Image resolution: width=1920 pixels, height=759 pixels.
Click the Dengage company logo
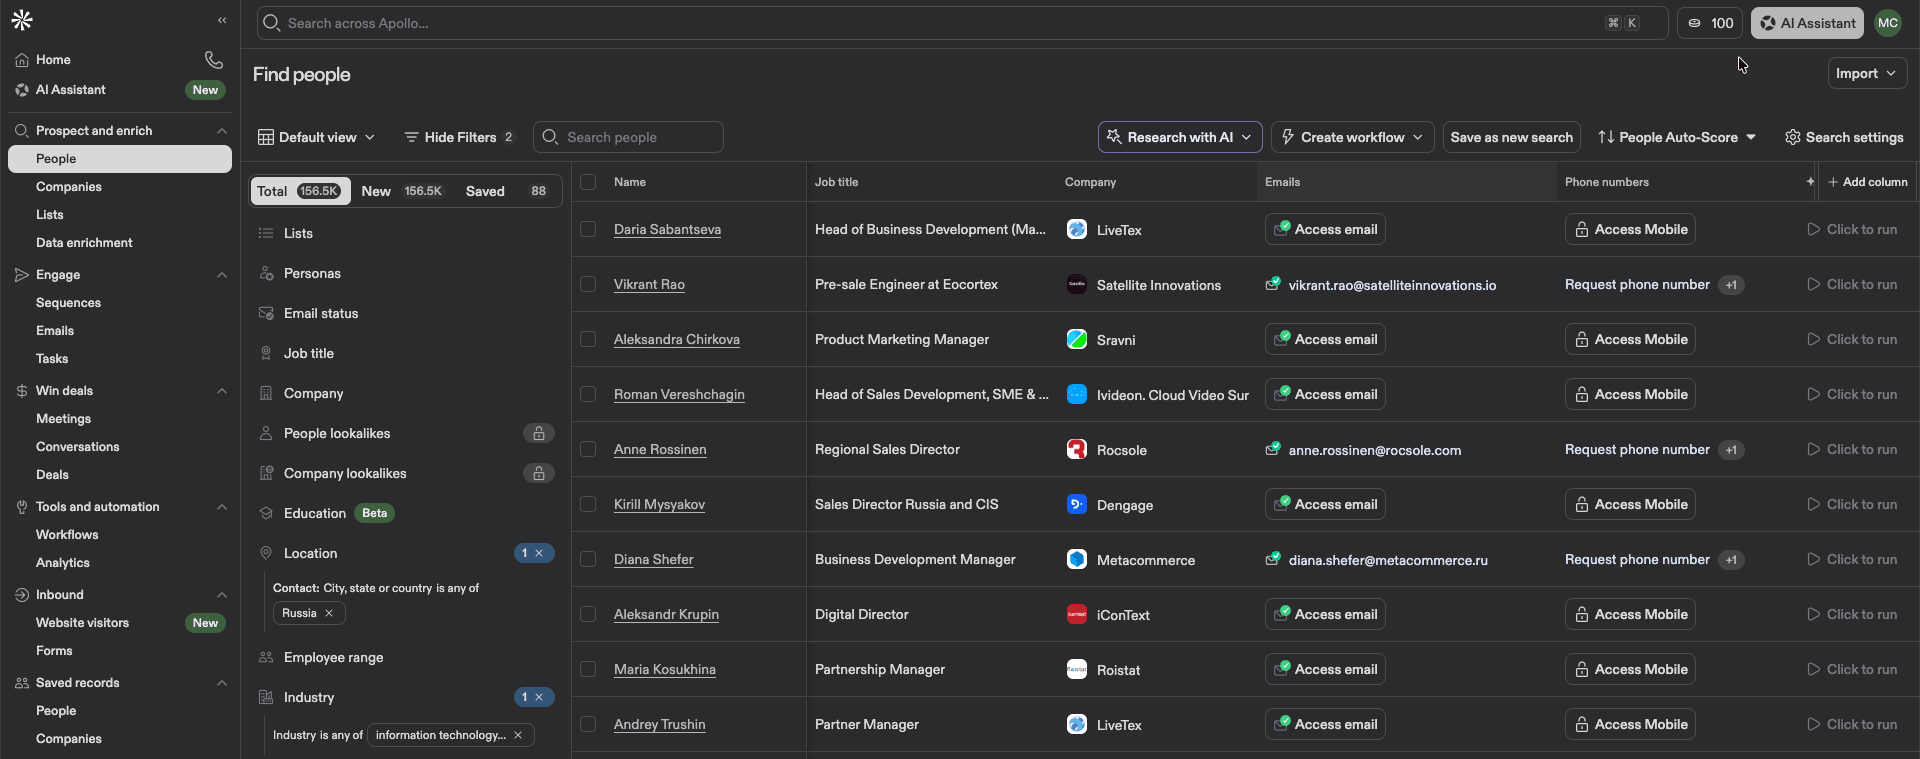(x=1077, y=504)
